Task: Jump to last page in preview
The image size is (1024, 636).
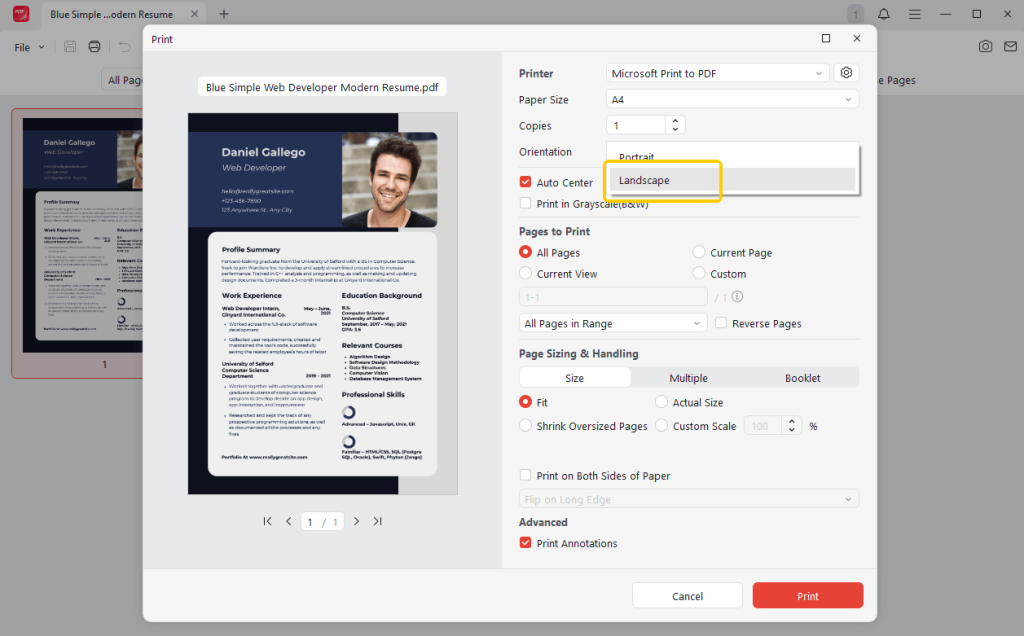Action: (x=377, y=521)
